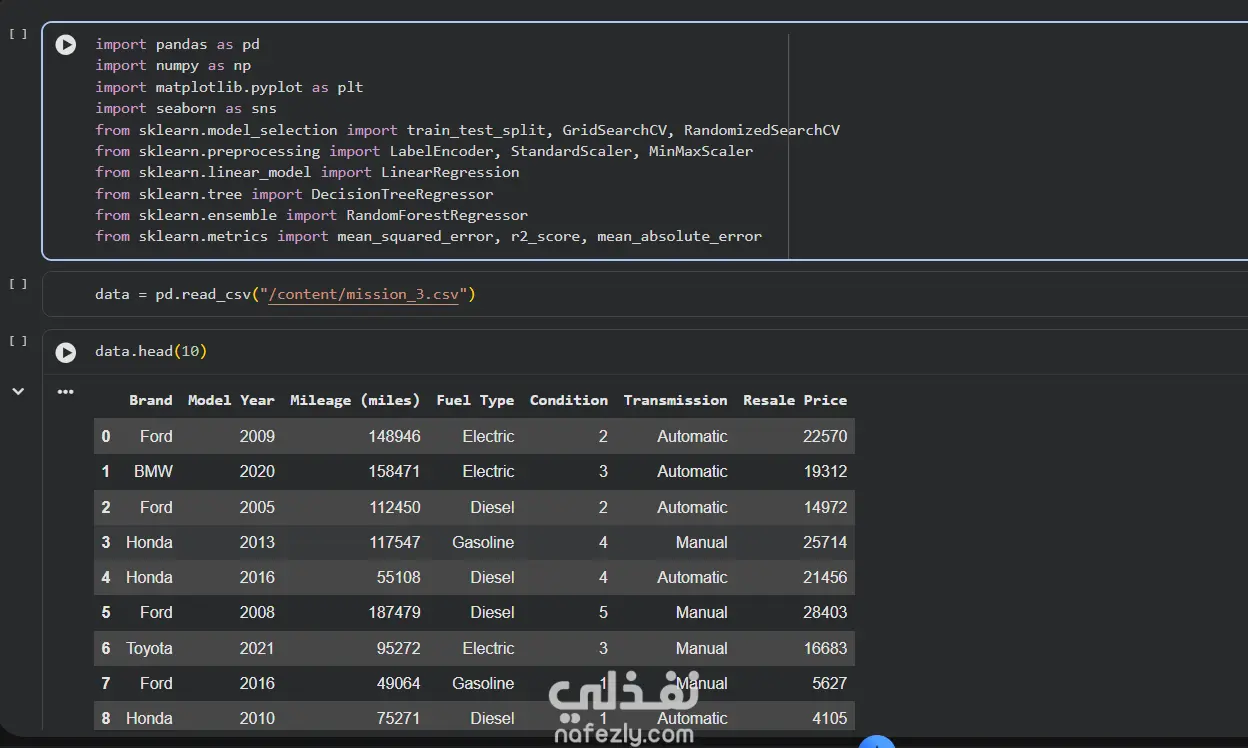The height and width of the screenshot is (748, 1248).
Task: Click the pd.read_csv code cell
Action: (x=645, y=294)
